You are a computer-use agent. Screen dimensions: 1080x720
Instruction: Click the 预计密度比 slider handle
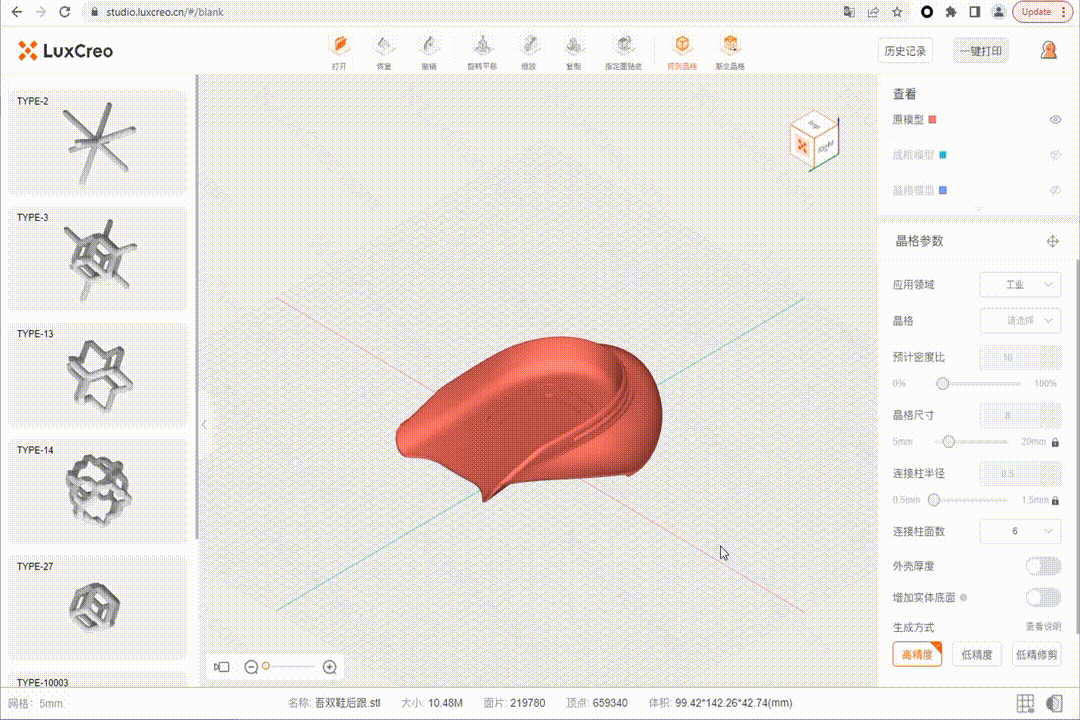pos(942,383)
